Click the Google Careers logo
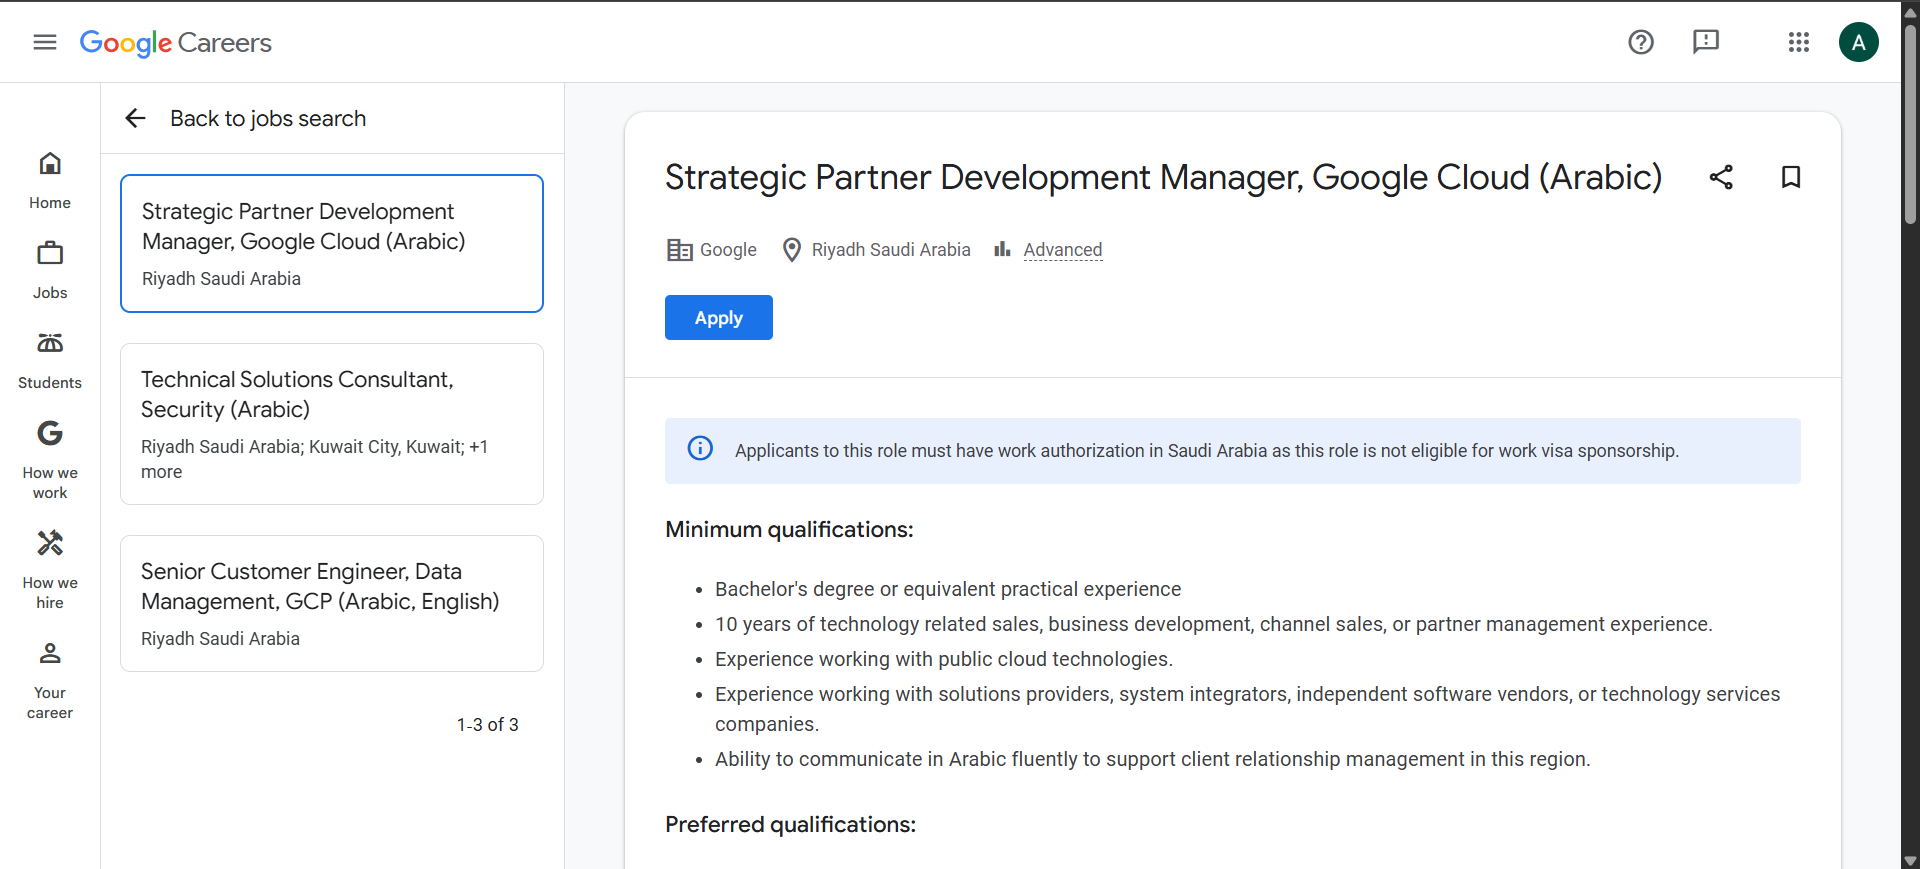 (x=175, y=42)
